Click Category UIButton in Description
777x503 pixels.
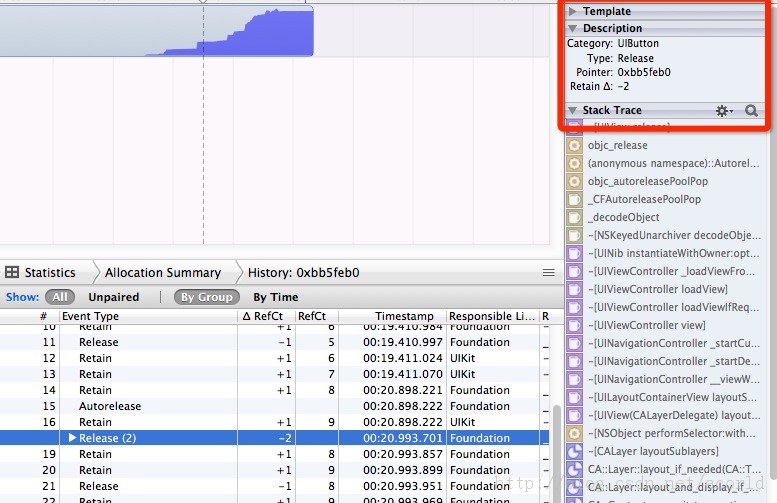[638, 44]
